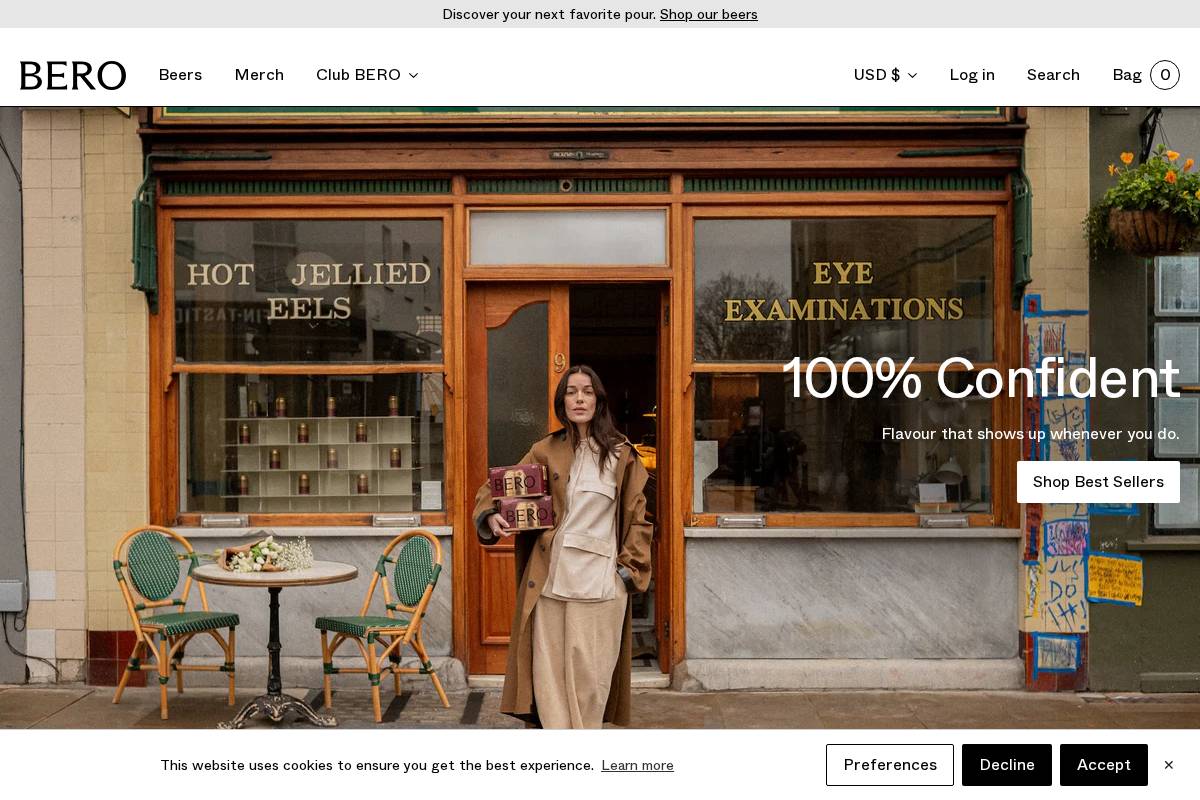Viewport: 1200px width, 800px height.
Task: Click the BERO logo
Action: tap(73, 75)
